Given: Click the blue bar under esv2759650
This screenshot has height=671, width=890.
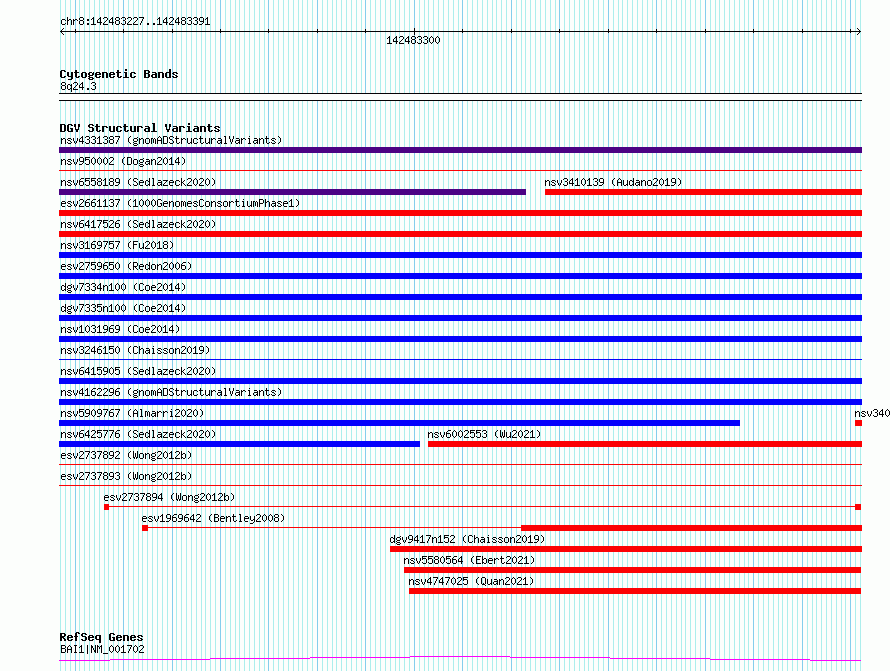Looking at the screenshot, I should tap(460, 276).
